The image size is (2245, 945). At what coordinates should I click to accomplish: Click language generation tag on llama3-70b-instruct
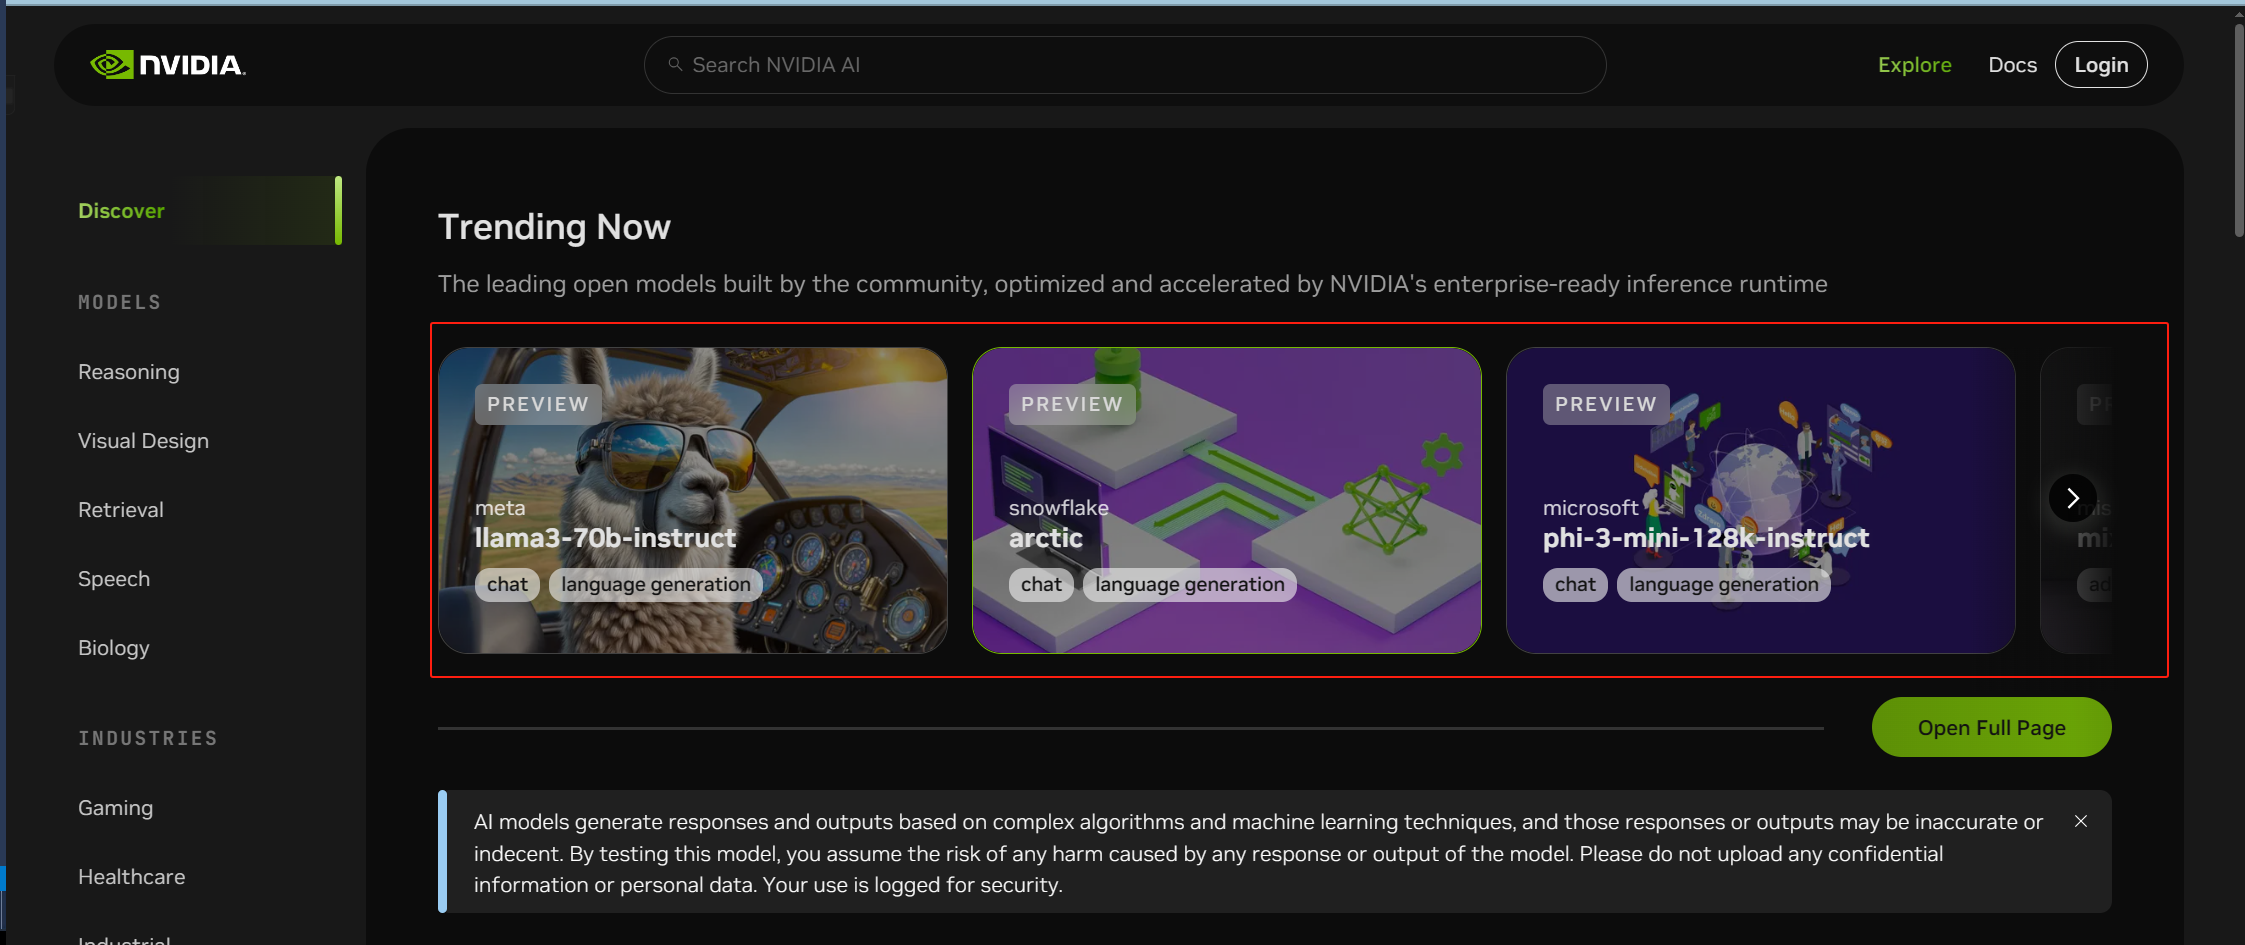coord(656,585)
